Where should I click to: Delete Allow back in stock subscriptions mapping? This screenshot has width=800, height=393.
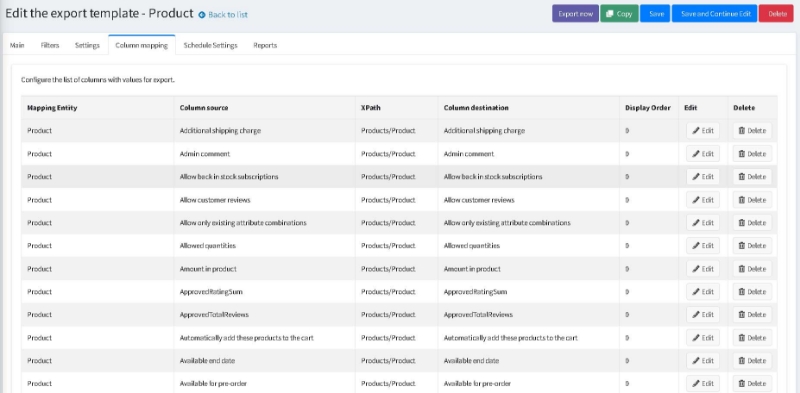[x=752, y=177]
